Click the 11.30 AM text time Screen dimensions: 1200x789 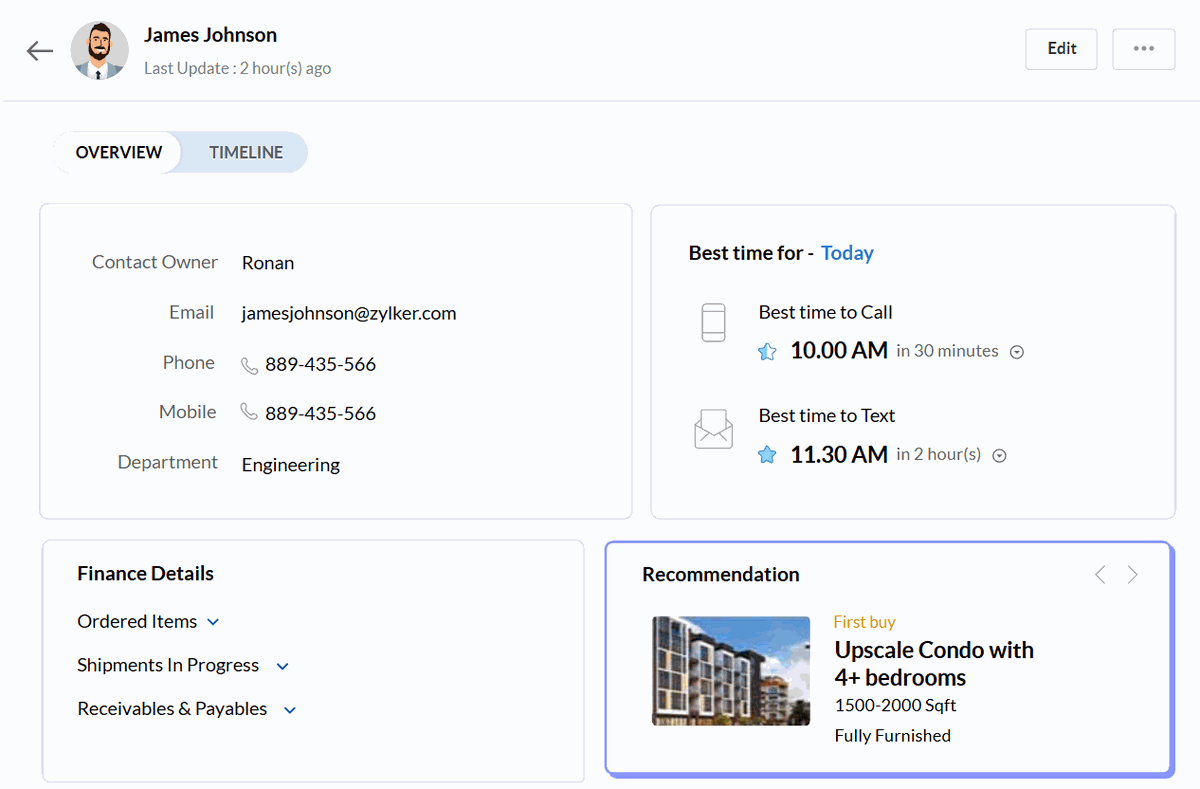pyautogui.click(x=839, y=454)
